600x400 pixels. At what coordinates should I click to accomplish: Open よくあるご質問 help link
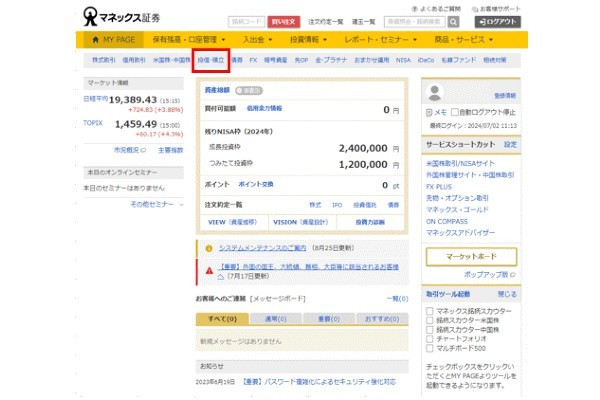pyautogui.click(x=436, y=9)
